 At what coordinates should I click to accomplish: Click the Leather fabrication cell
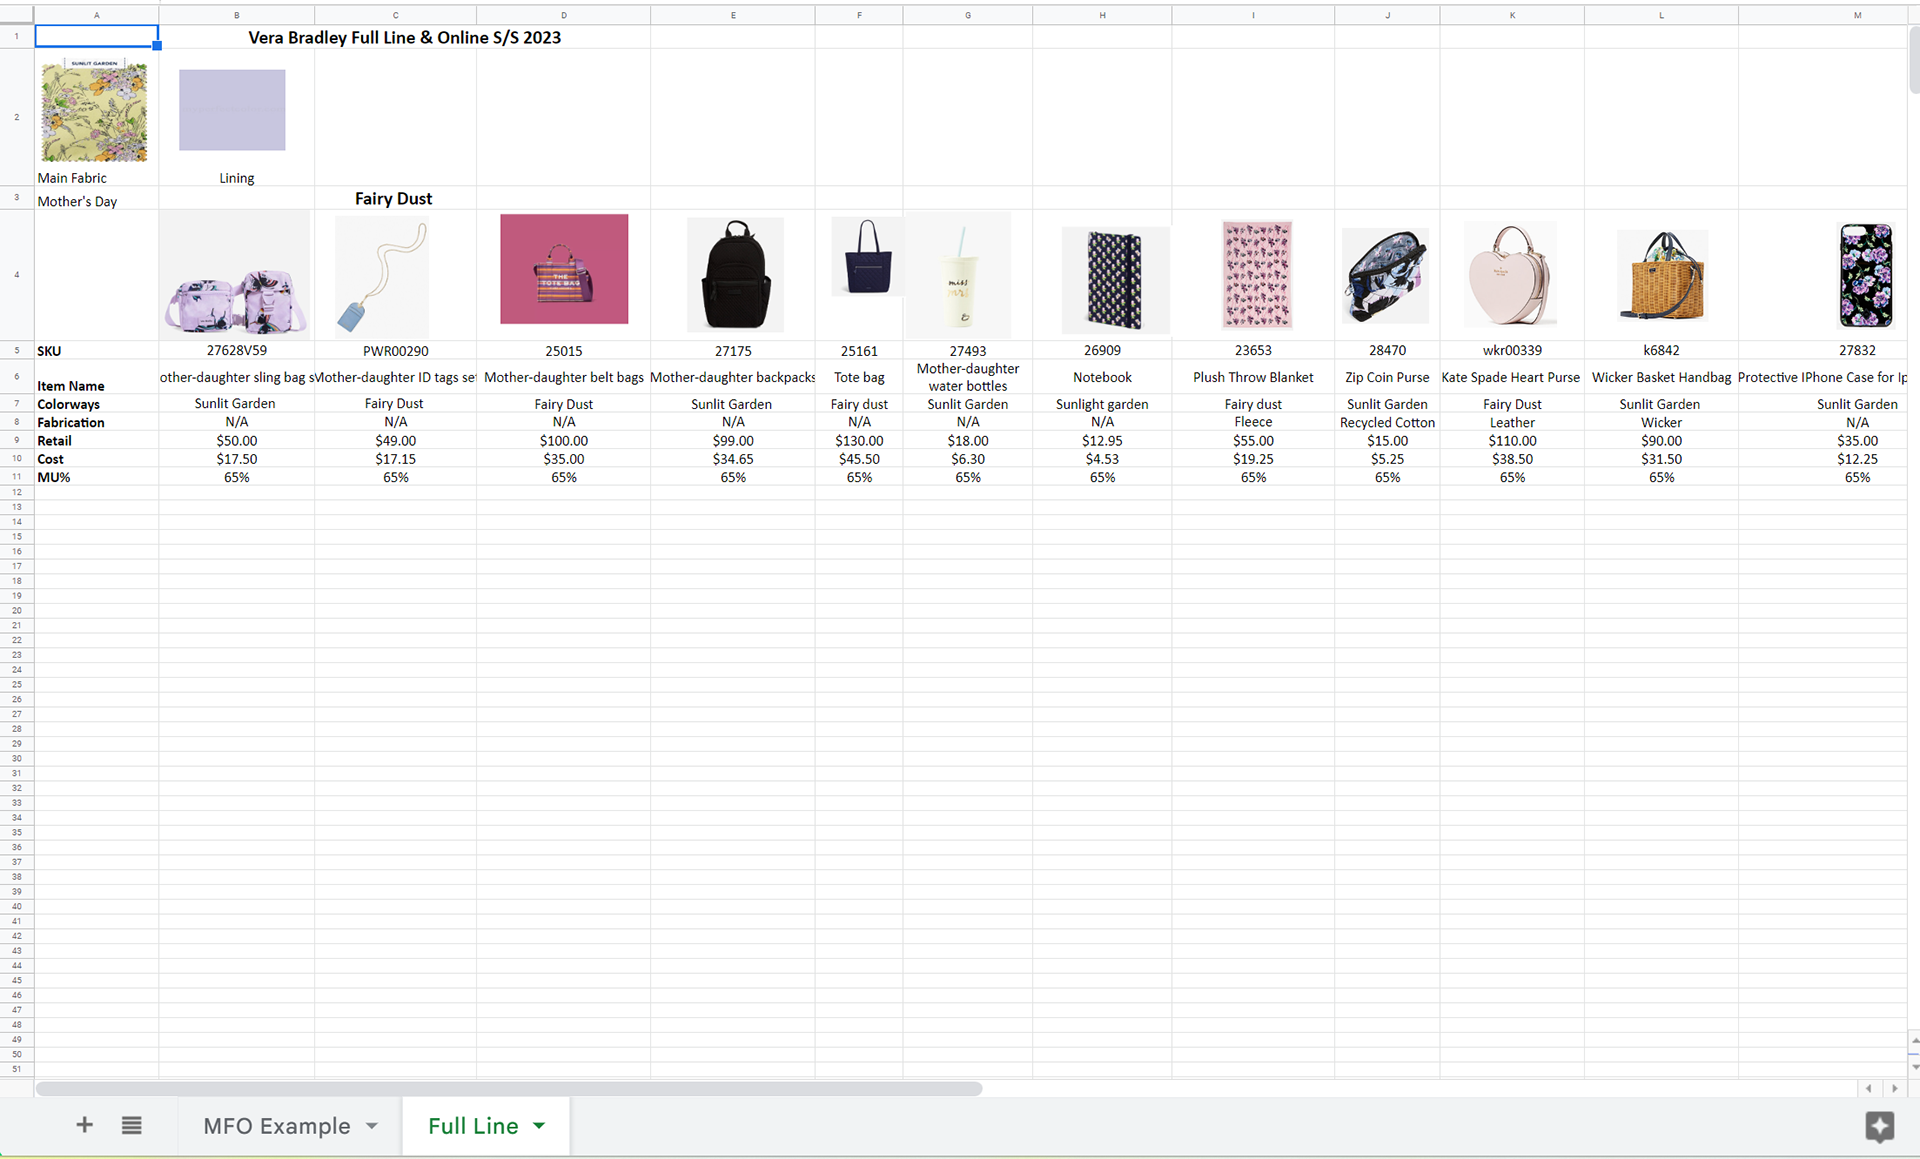[x=1512, y=422]
